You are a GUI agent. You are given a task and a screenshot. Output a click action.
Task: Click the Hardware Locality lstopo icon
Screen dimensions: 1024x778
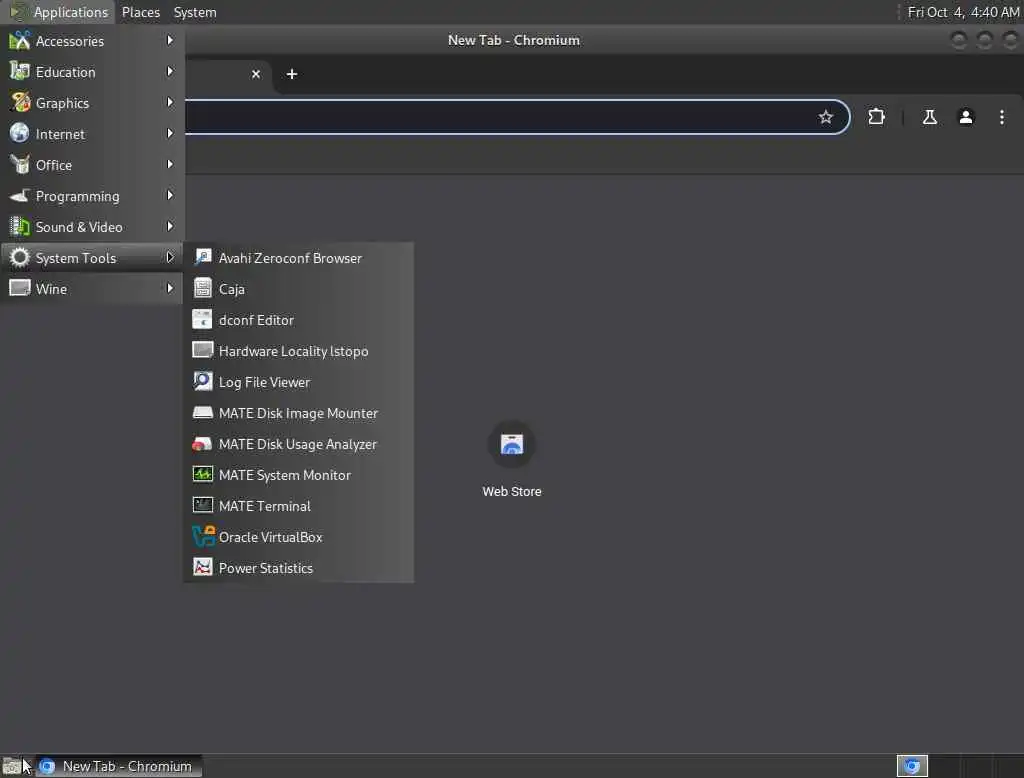pyautogui.click(x=202, y=350)
